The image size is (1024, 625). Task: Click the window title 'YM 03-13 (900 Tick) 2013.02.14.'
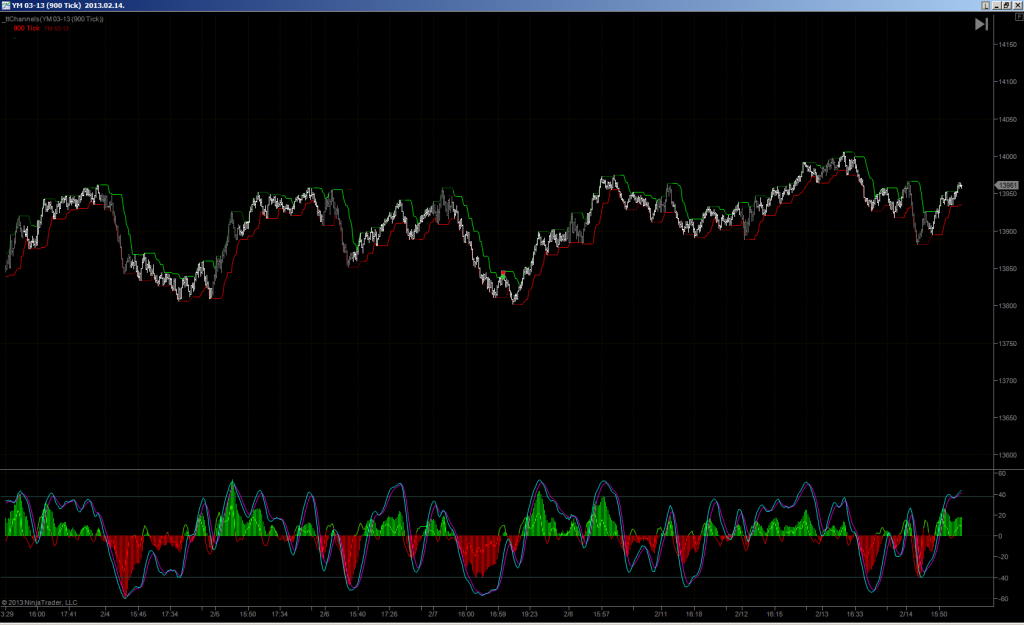pos(68,5)
